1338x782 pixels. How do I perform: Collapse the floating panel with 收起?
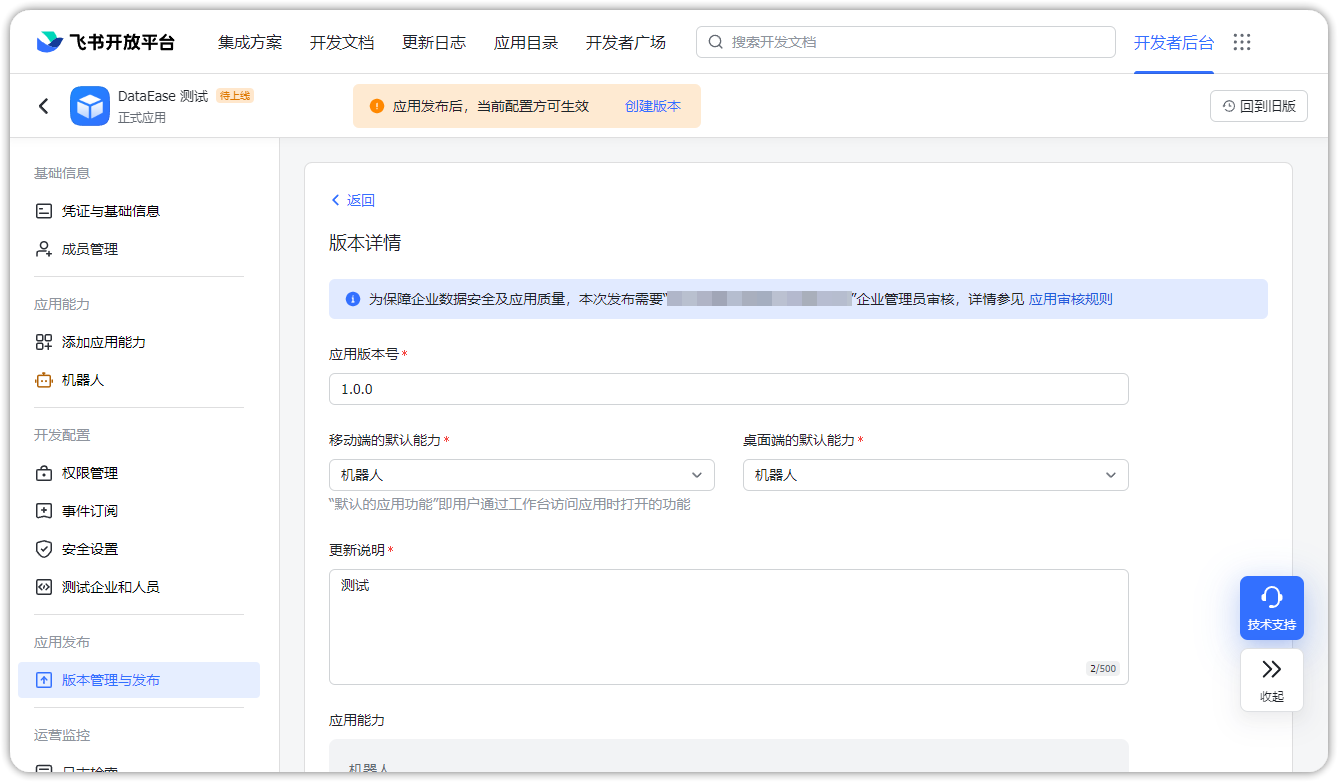tap(1272, 680)
